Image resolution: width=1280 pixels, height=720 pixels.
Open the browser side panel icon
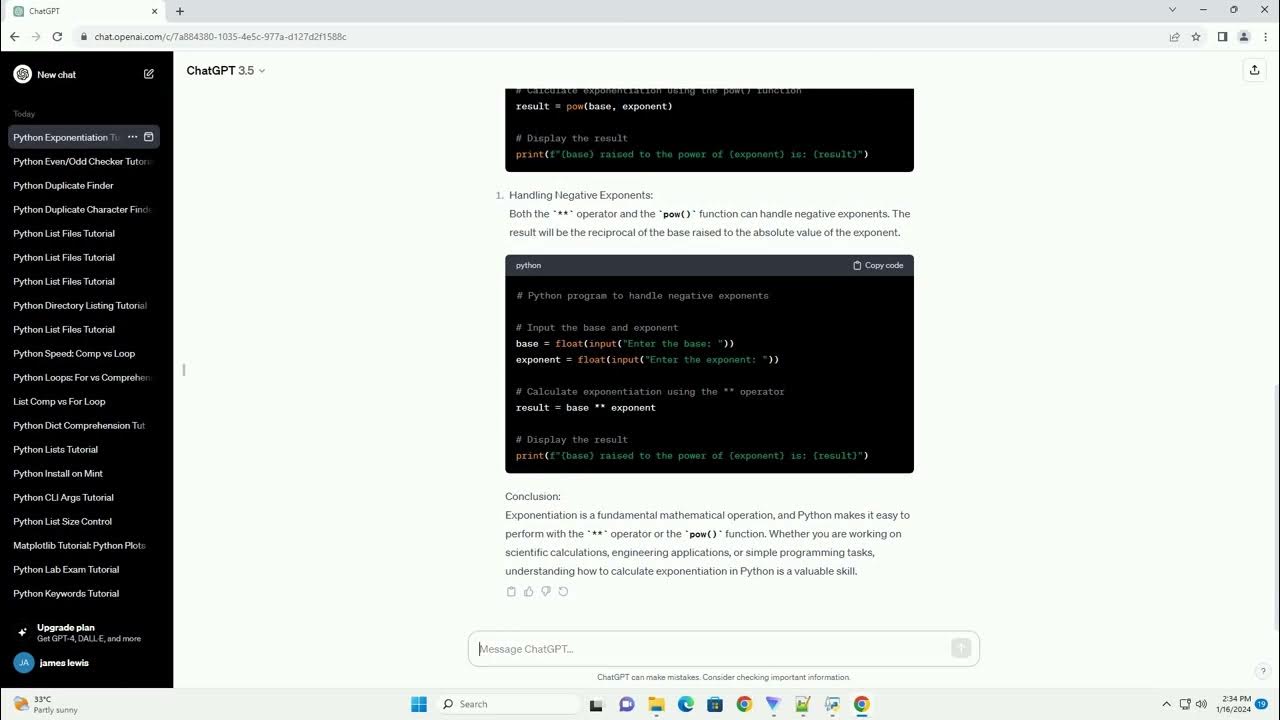[x=1222, y=37]
